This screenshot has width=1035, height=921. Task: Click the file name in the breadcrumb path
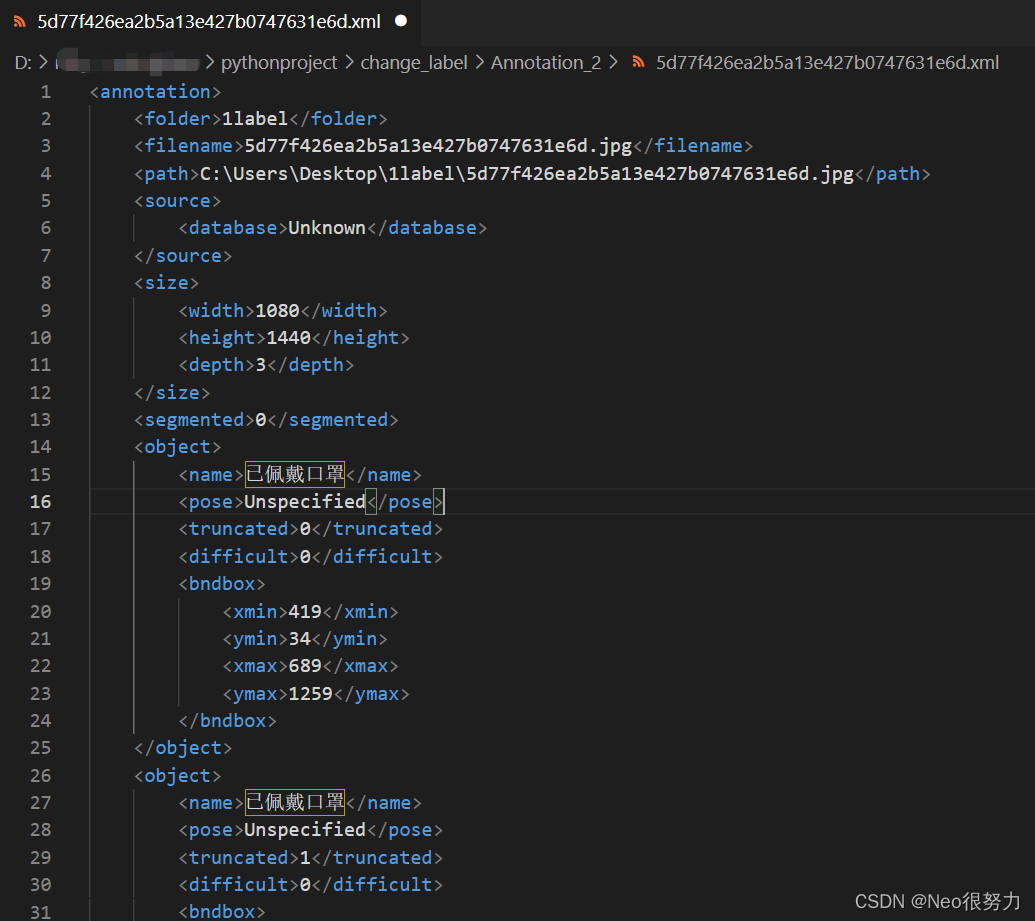827,63
